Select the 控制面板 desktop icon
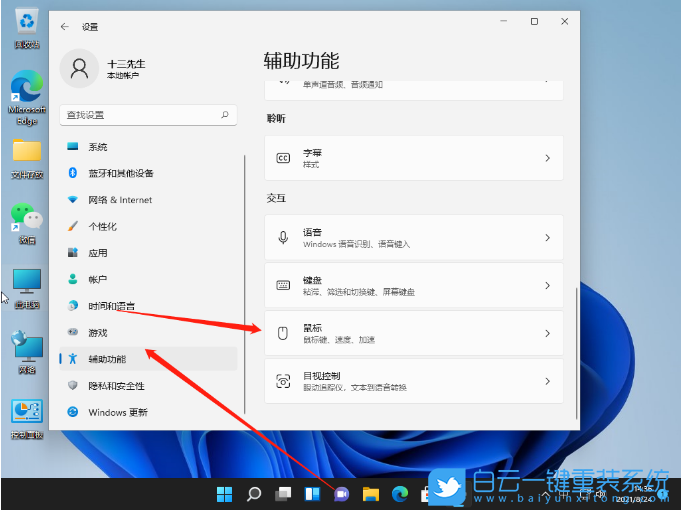 27,419
